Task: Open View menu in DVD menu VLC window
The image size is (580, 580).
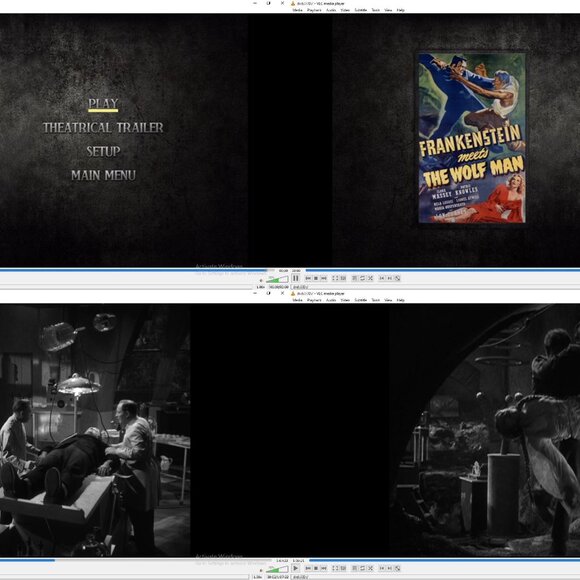Action: pos(388,10)
